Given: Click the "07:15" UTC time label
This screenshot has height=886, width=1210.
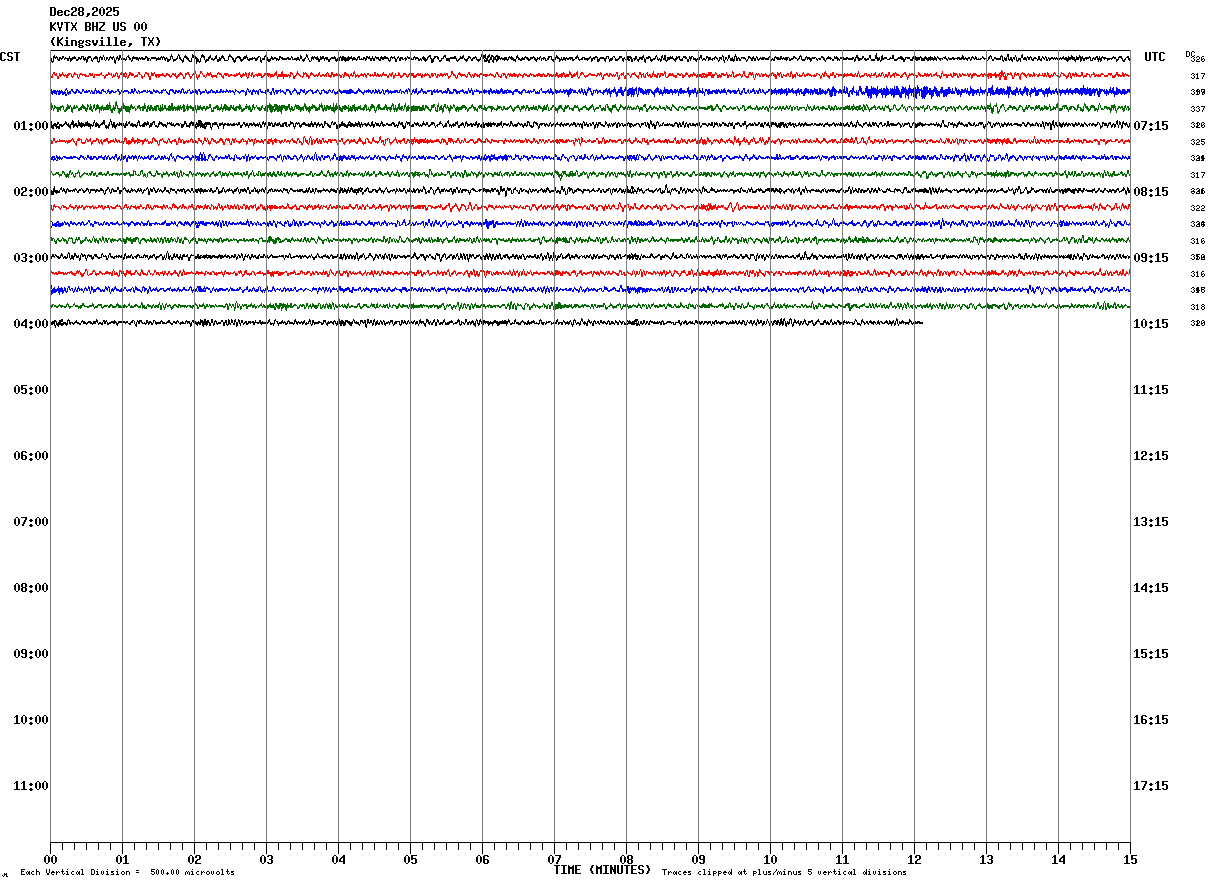Looking at the screenshot, I should (x=1151, y=126).
